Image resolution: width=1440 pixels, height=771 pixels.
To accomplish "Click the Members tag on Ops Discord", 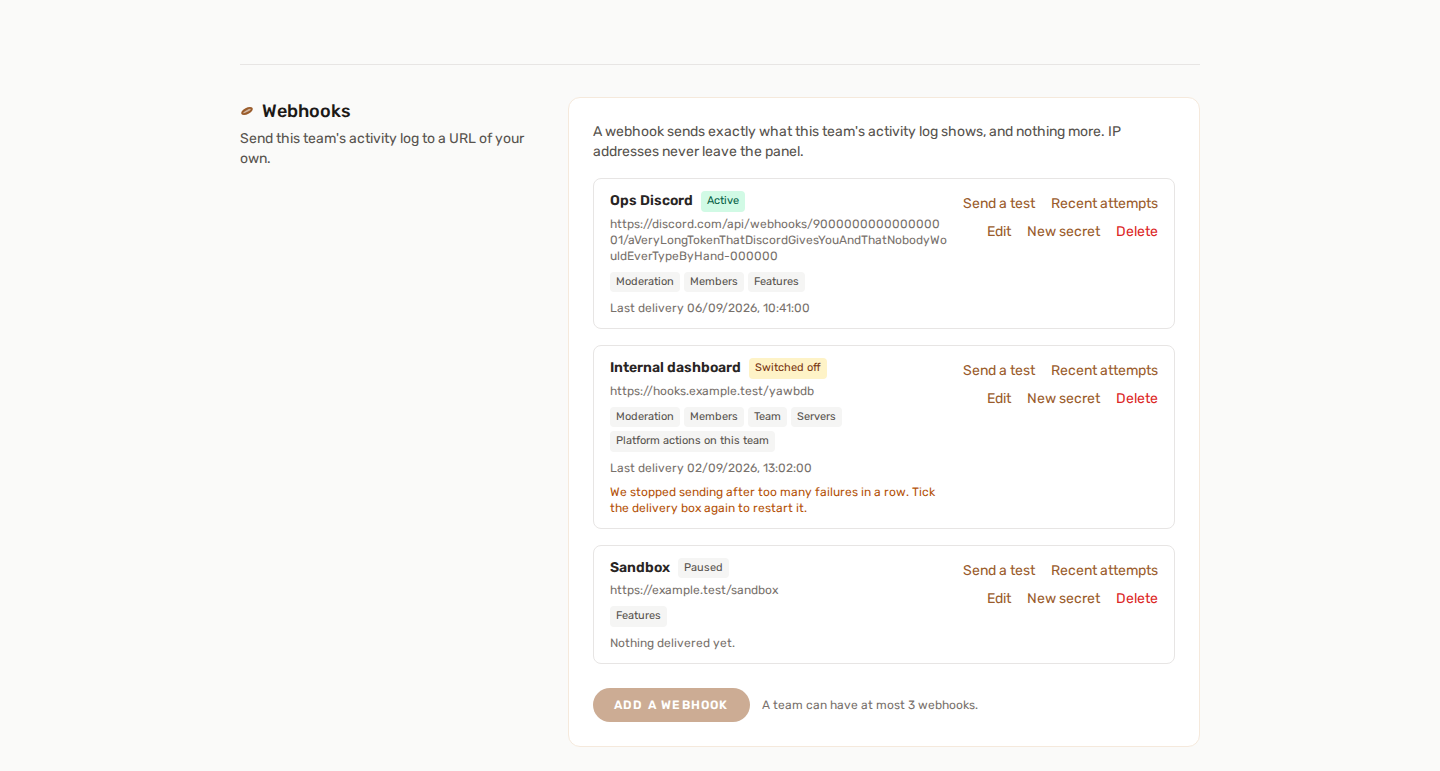I will pyautogui.click(x=714, y=282).
